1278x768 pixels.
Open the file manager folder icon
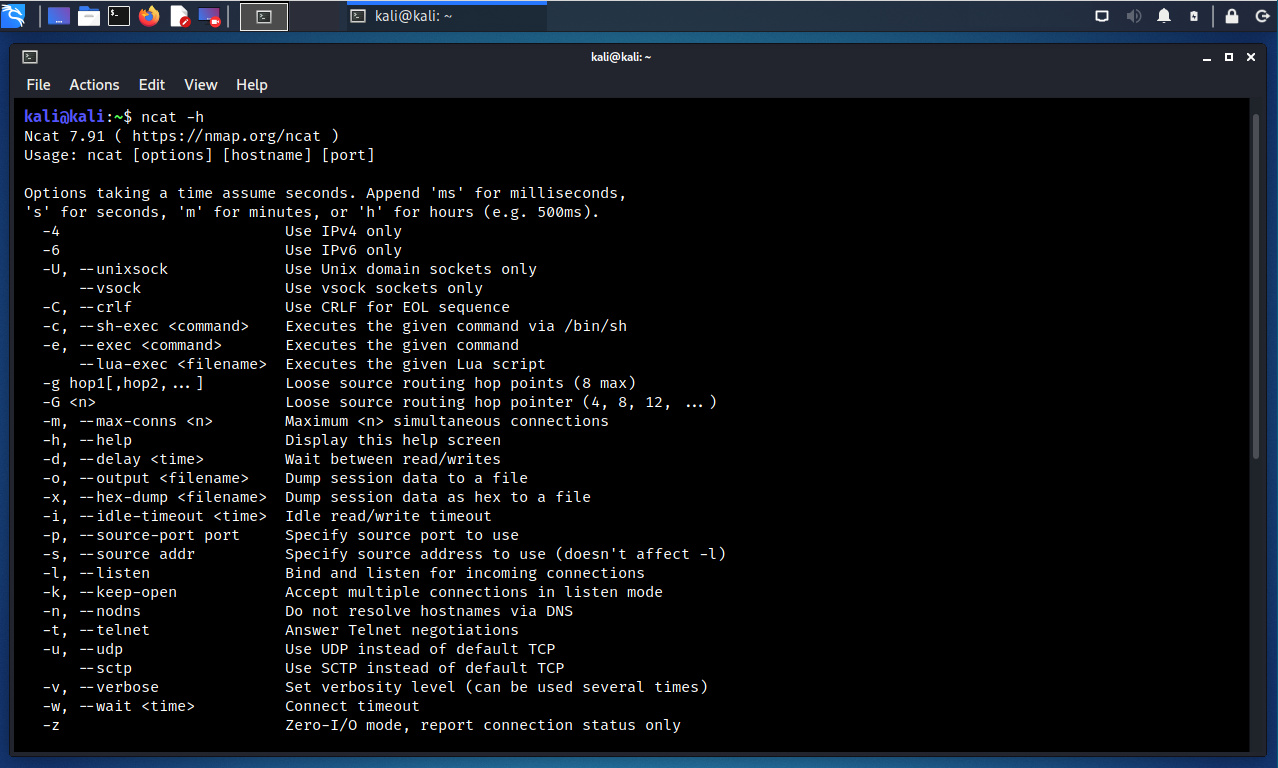click(x=89, y=16)
